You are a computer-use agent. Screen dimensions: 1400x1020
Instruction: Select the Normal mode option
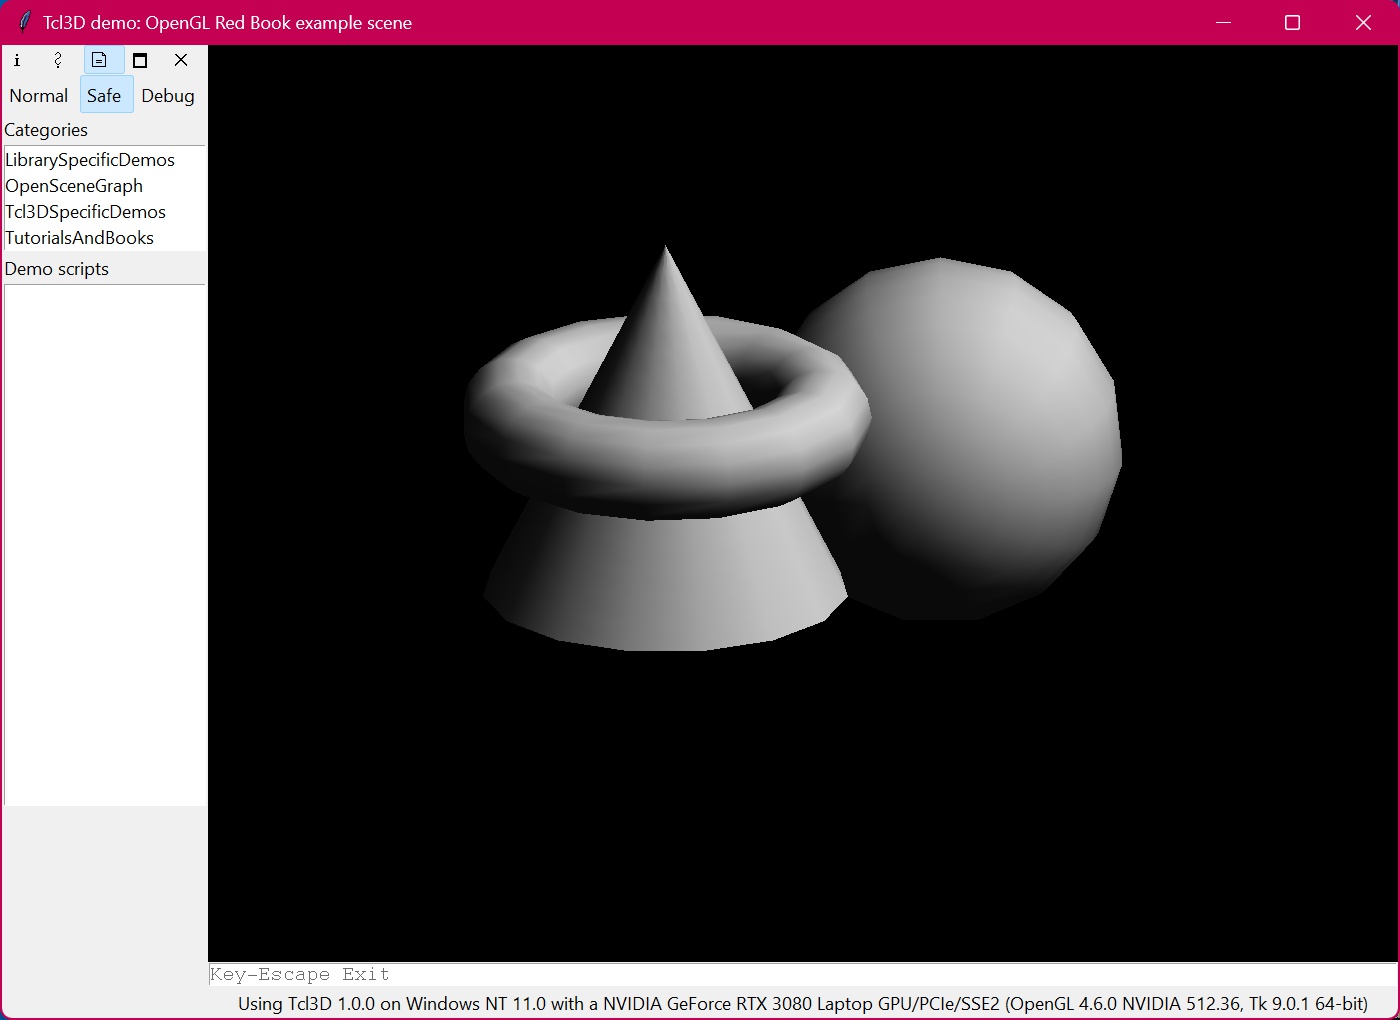coord(39,96)
